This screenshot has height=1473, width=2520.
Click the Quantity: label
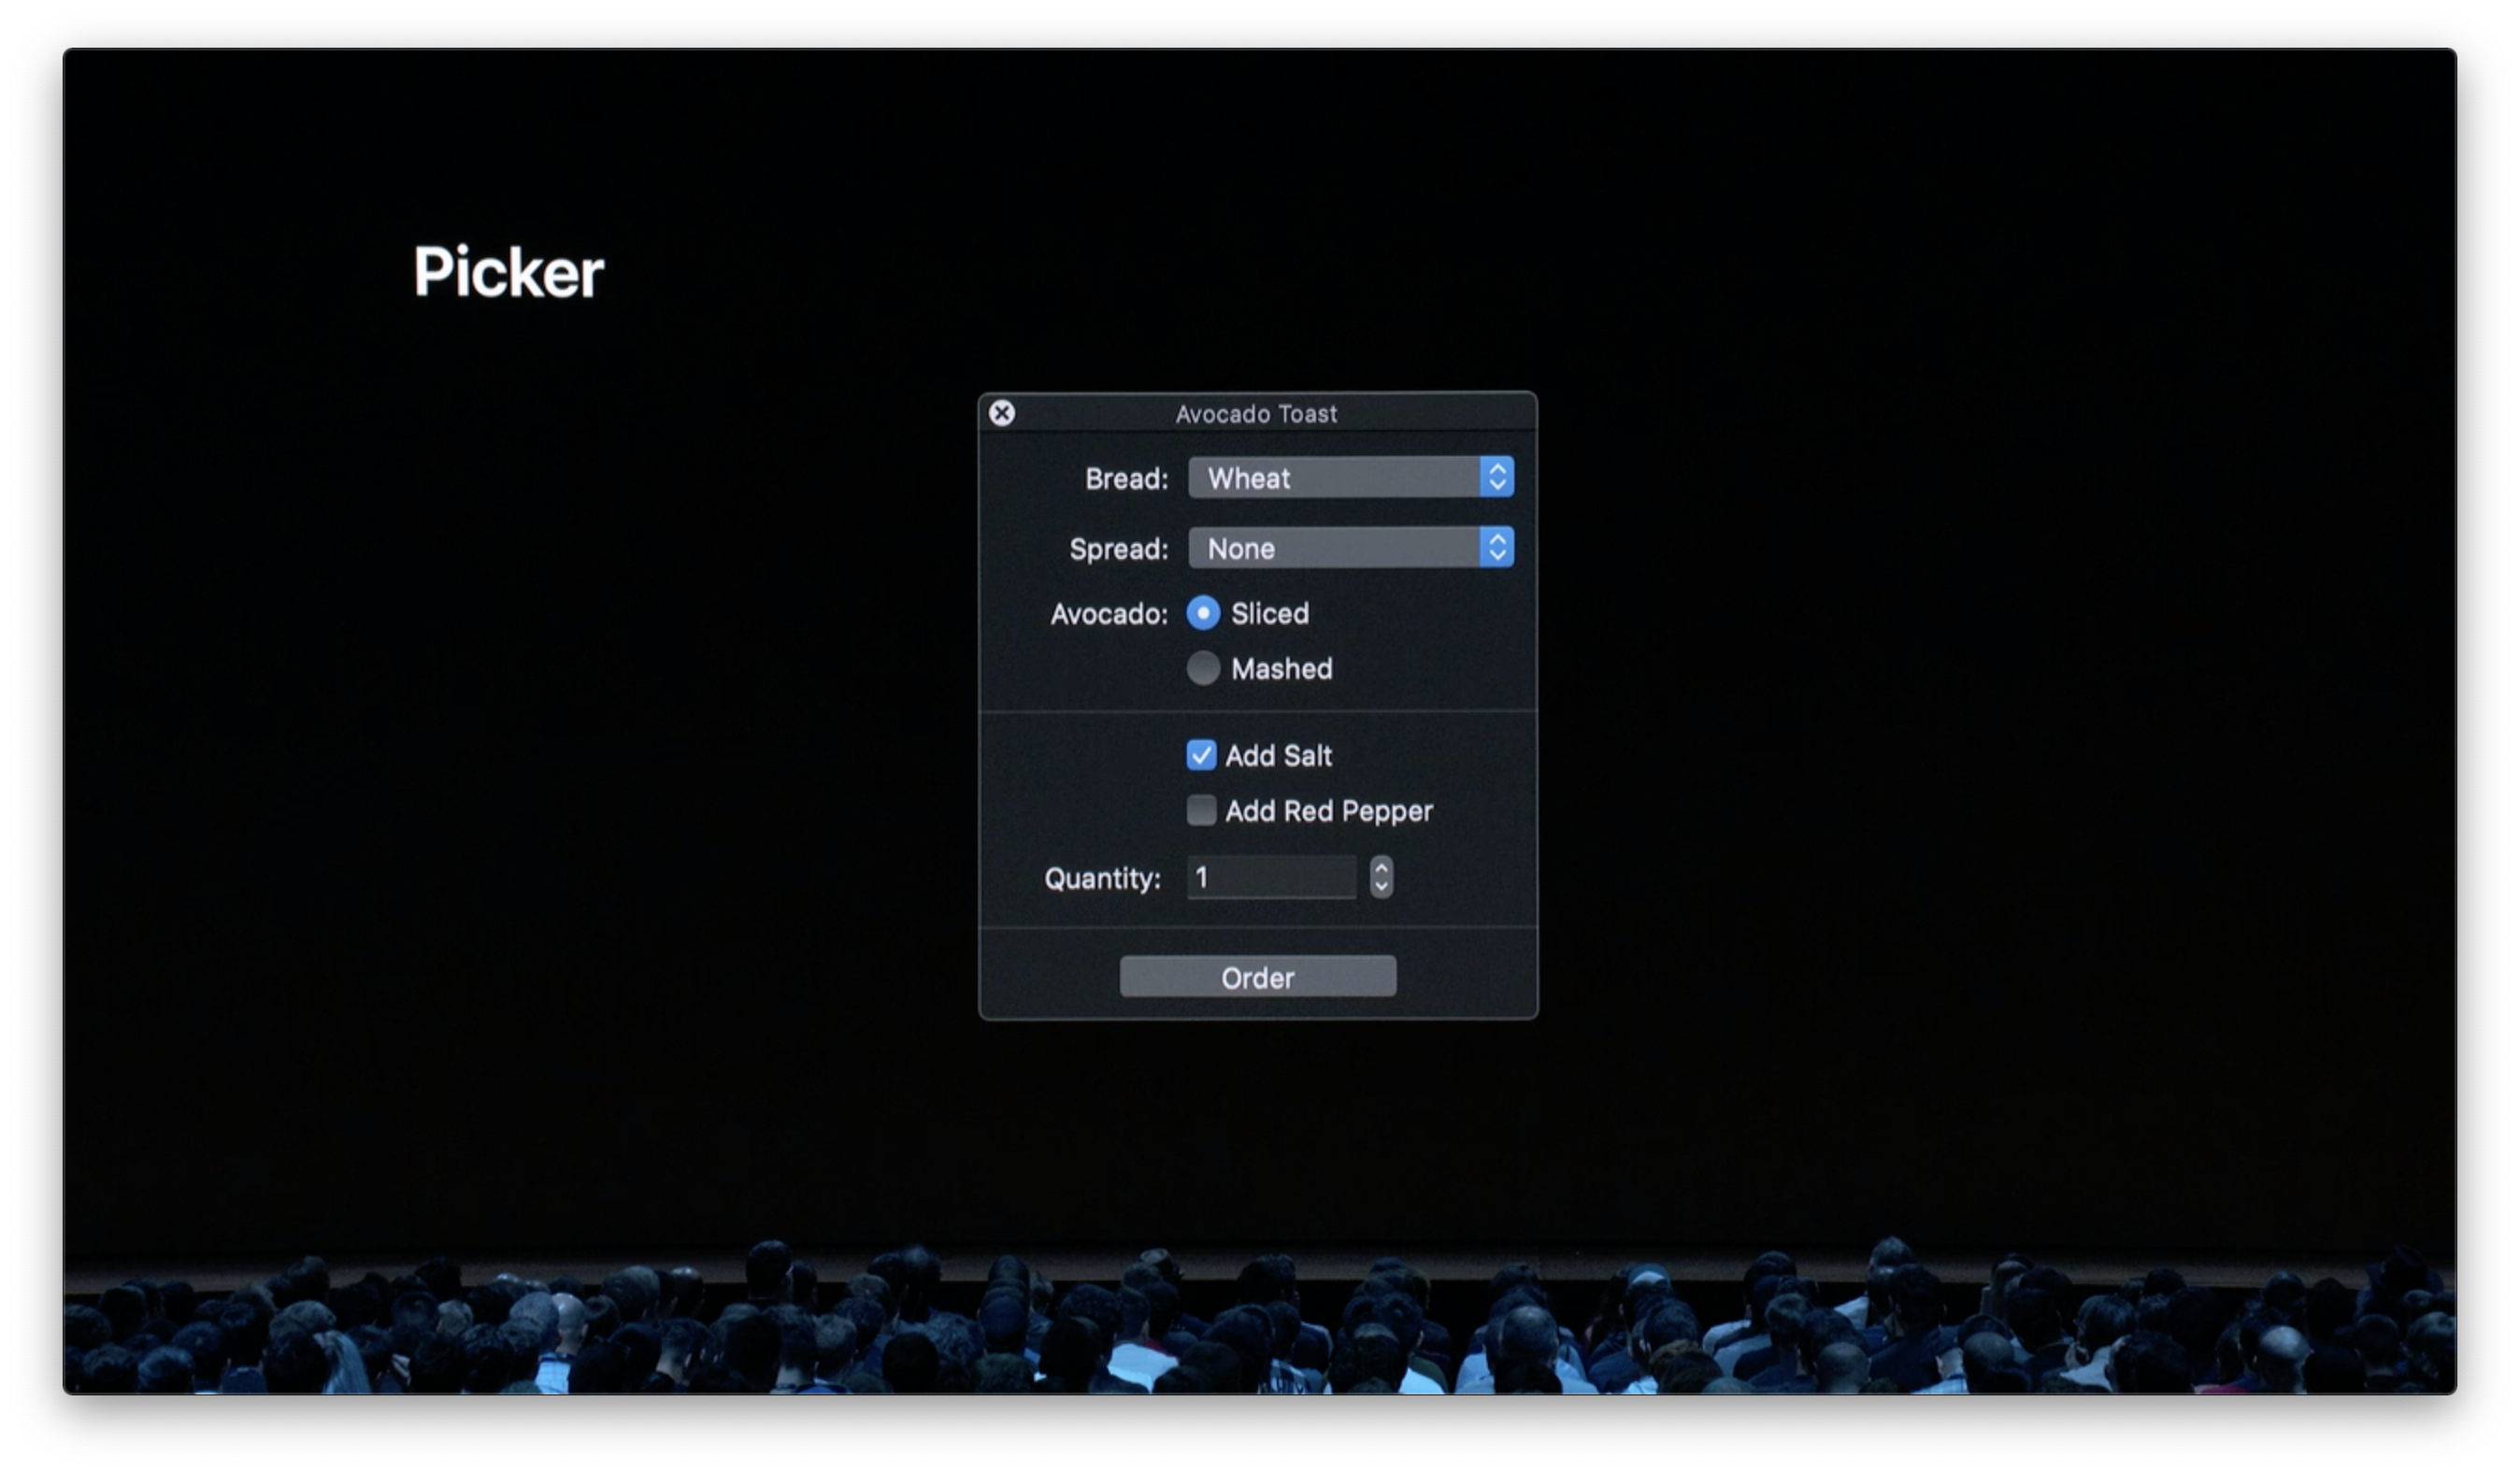coord(1102,879)
